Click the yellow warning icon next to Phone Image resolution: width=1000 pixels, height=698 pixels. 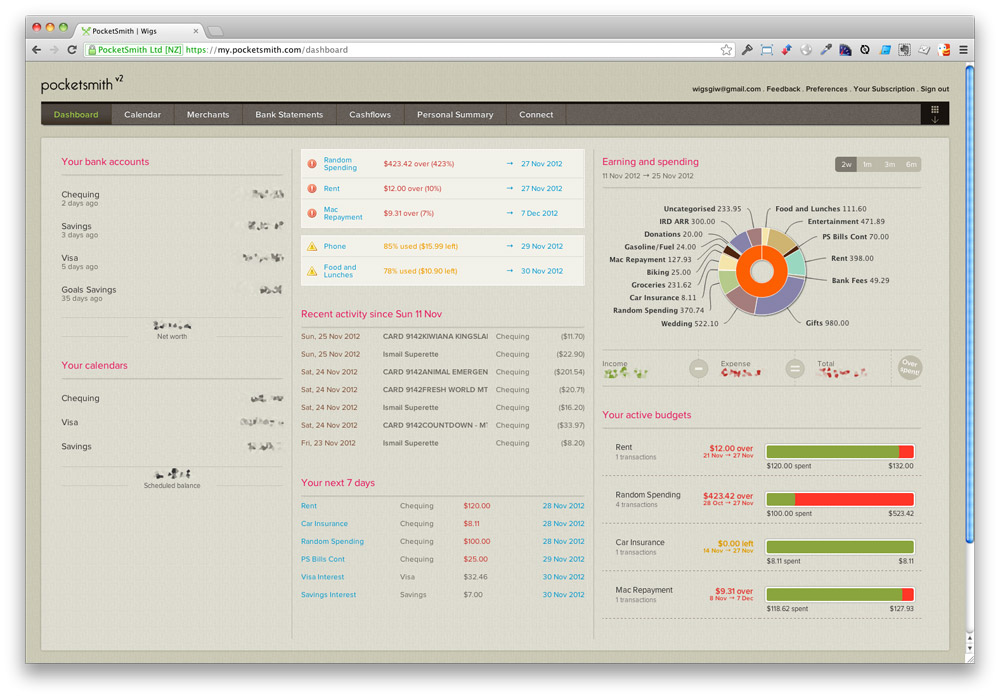312,245
